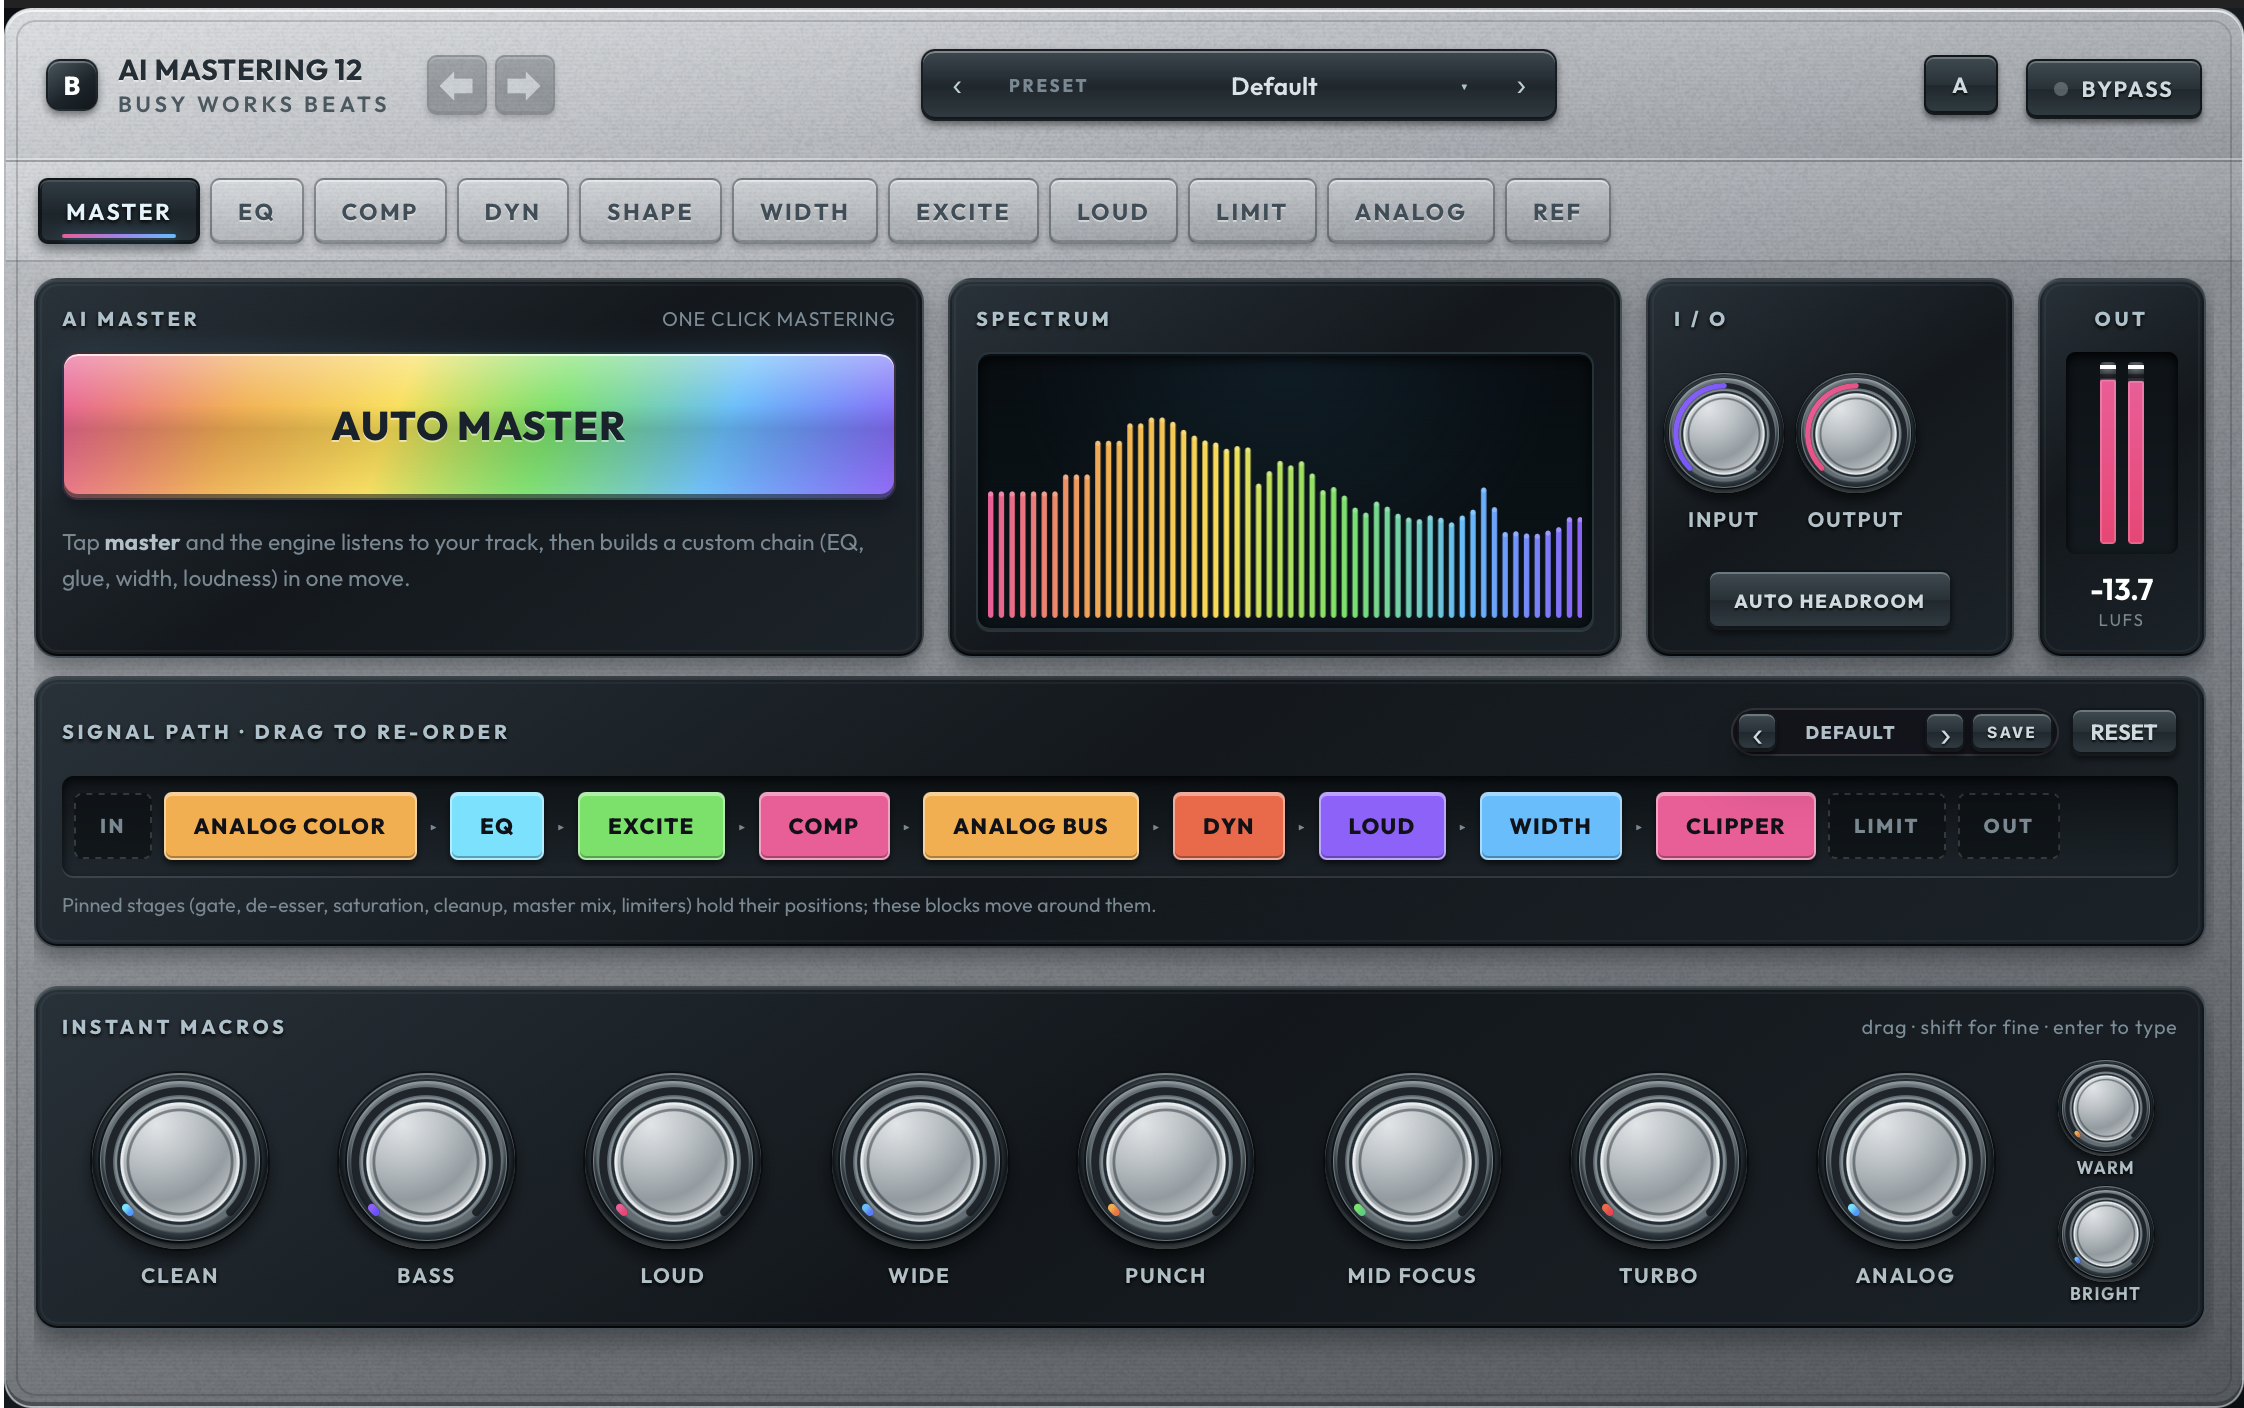The height and width of the screenshot is (1408, 2244).
Task: Select the DYN signal path block
Action: tap(1228, 826)
